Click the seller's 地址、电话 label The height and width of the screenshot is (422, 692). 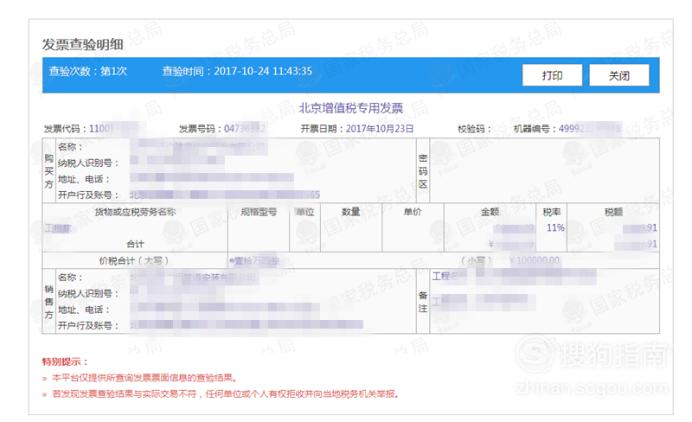[83, 310]
